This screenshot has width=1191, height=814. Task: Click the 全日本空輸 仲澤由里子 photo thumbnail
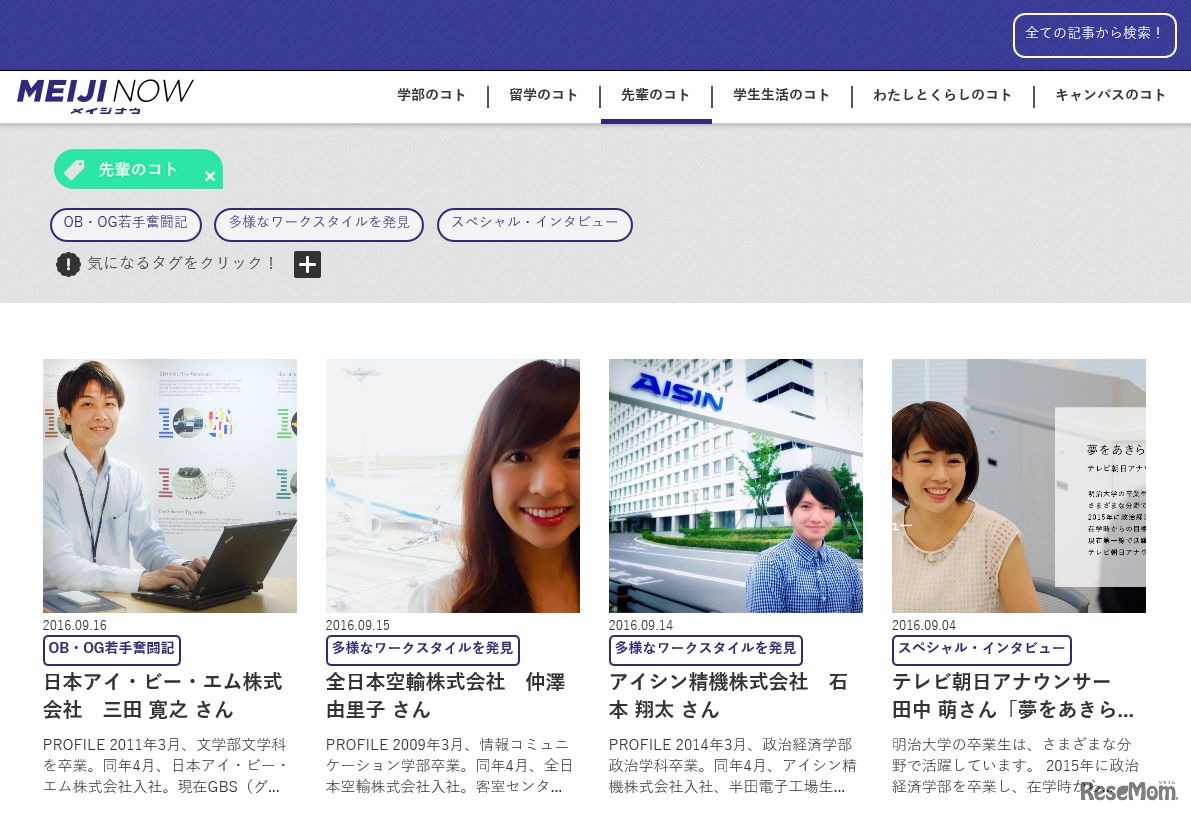tap(452, 486)
